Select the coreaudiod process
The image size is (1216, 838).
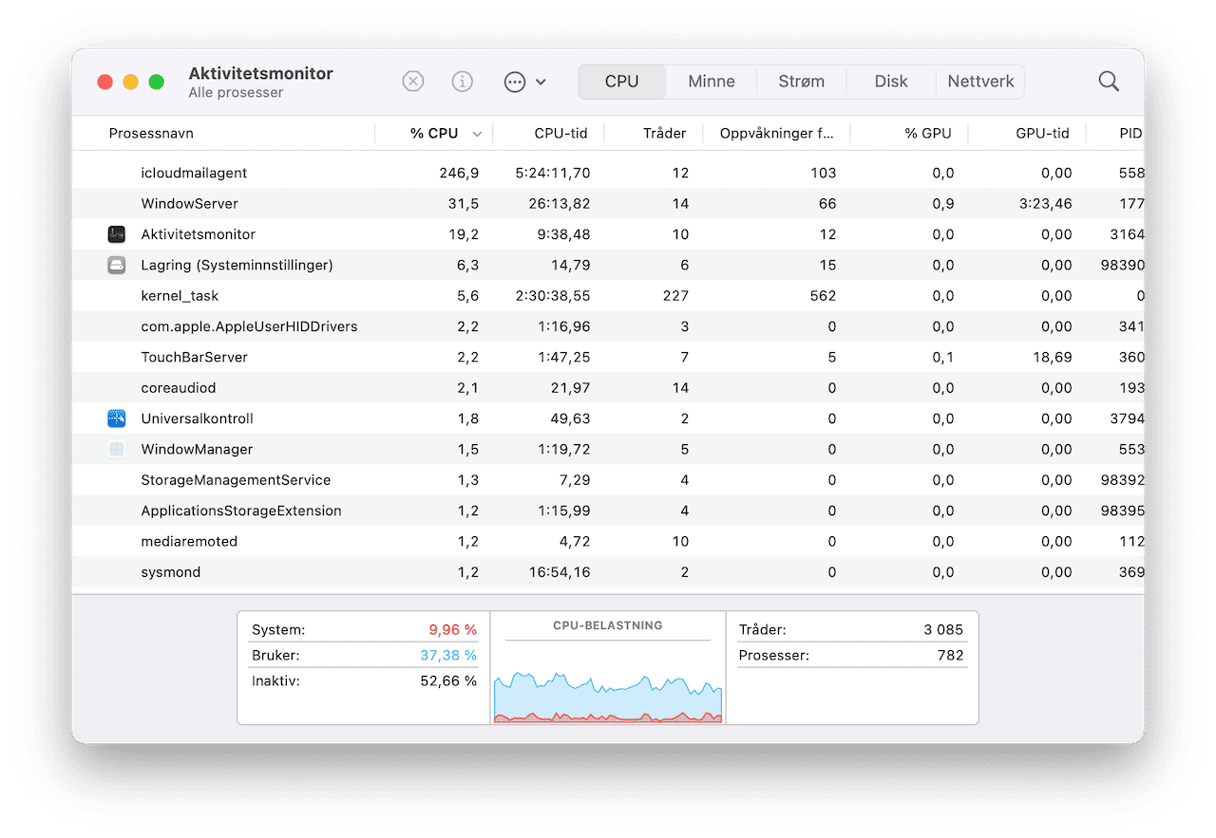(608, 388)
